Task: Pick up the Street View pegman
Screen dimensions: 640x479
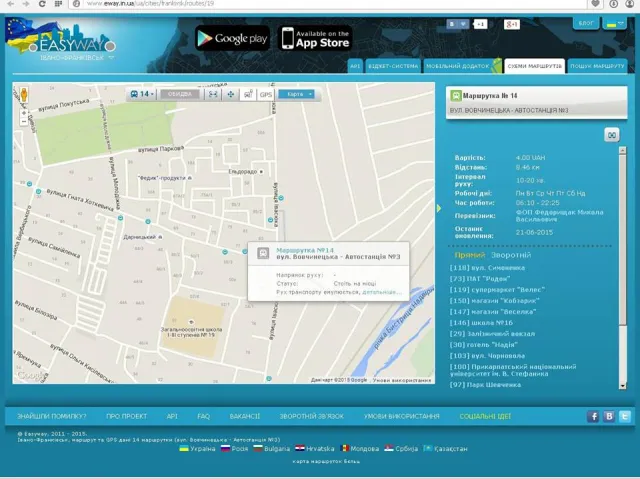Action: tap(24, 95)
